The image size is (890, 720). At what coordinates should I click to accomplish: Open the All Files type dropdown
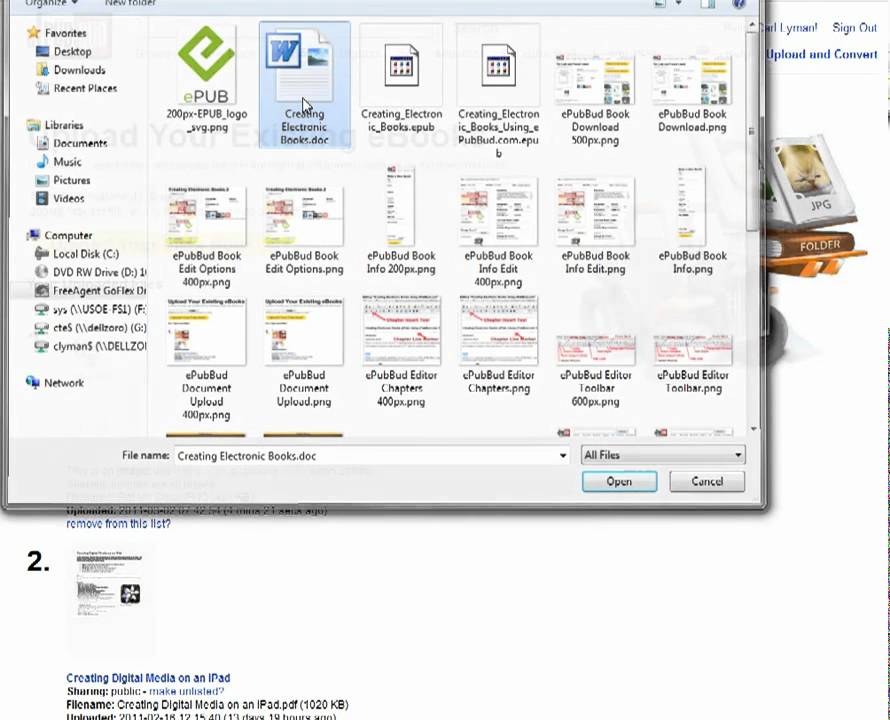click(662, 455)
